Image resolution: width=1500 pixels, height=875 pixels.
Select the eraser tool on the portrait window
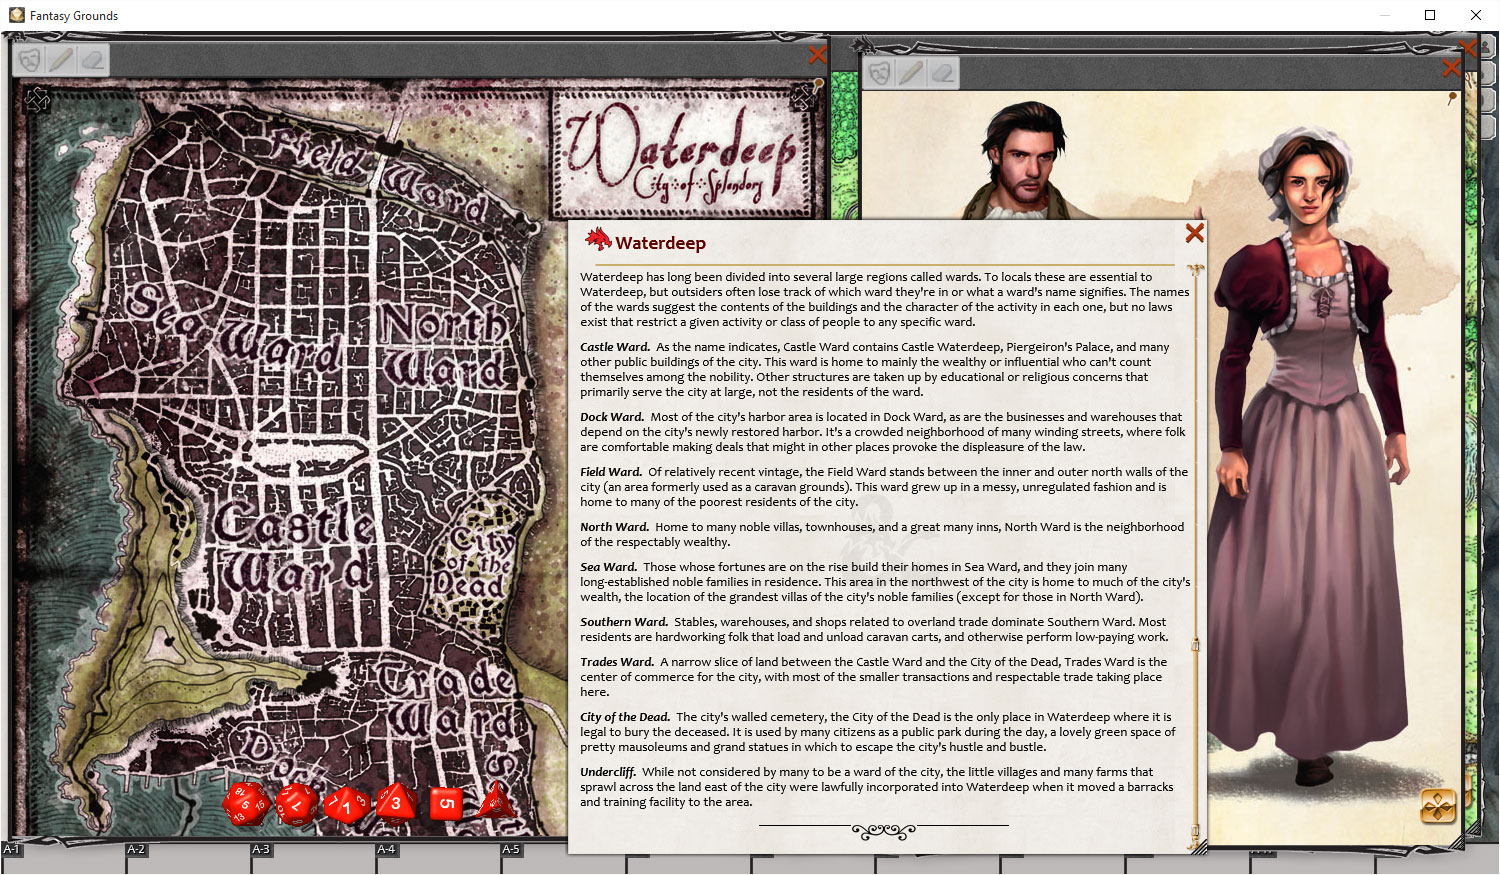click(943, 71)
